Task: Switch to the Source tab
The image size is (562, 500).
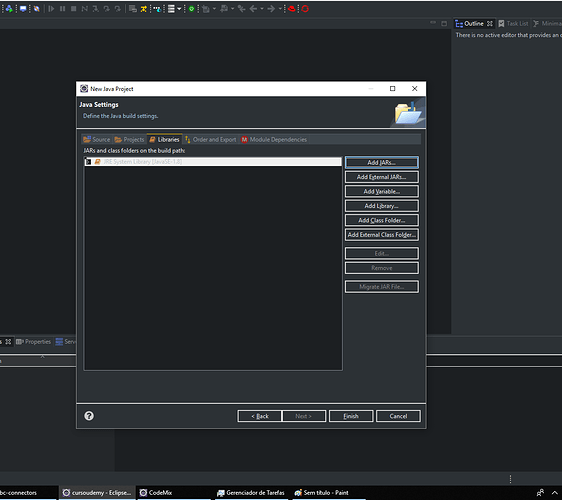Action: (x=97, y=139)
